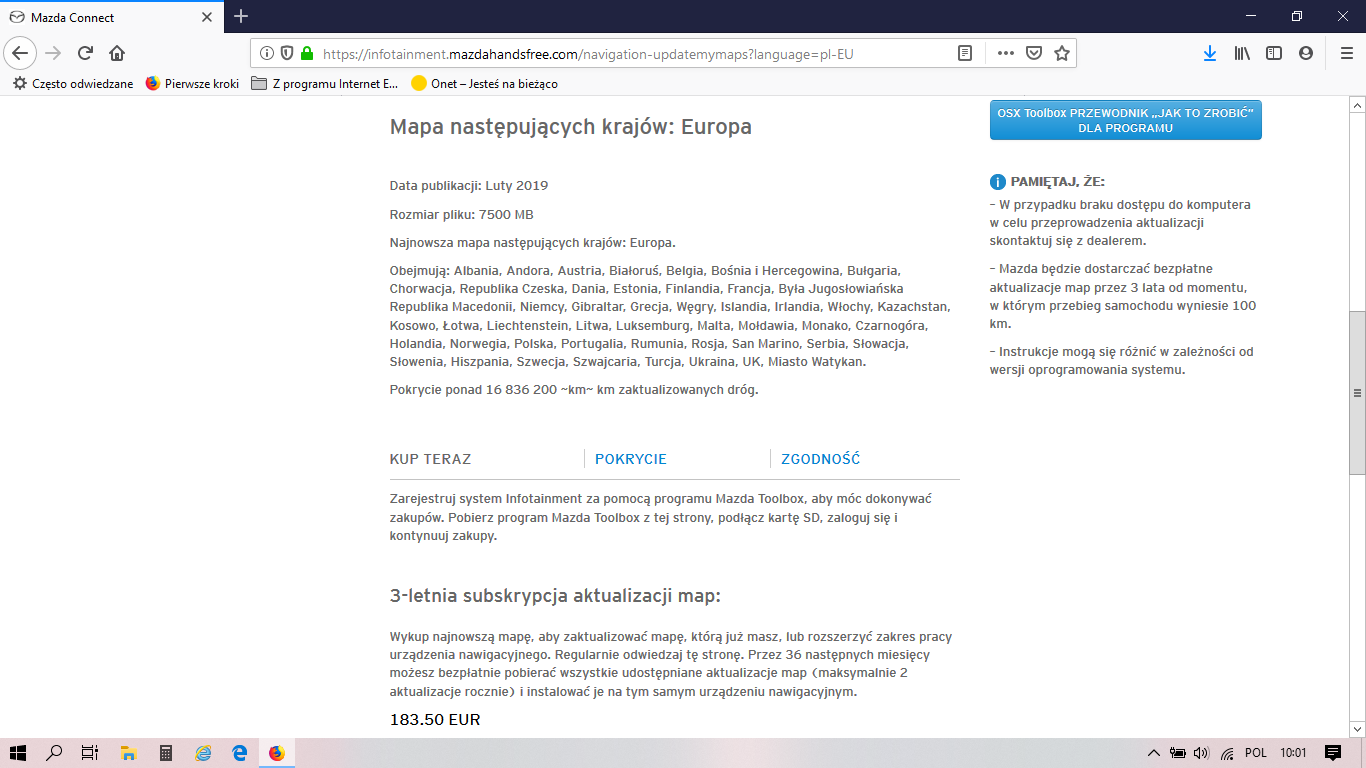This screenshot has width=1366, height=768.
Task: Open the page actions three-dots menu
Action: tap(1006, 53)
